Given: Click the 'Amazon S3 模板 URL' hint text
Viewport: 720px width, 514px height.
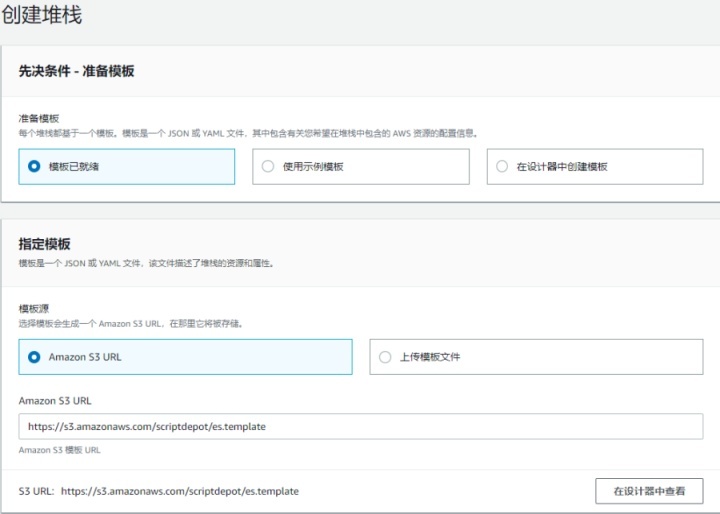Looking at the screenshot, I should [x=59, y=450].
